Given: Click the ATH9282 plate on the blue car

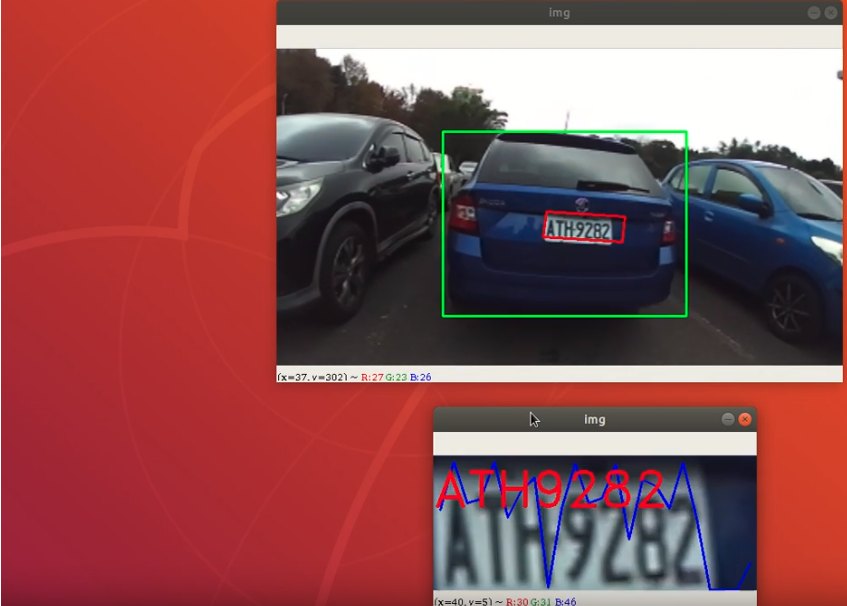Looking at the screenshot, I should (x=584, y=228).
